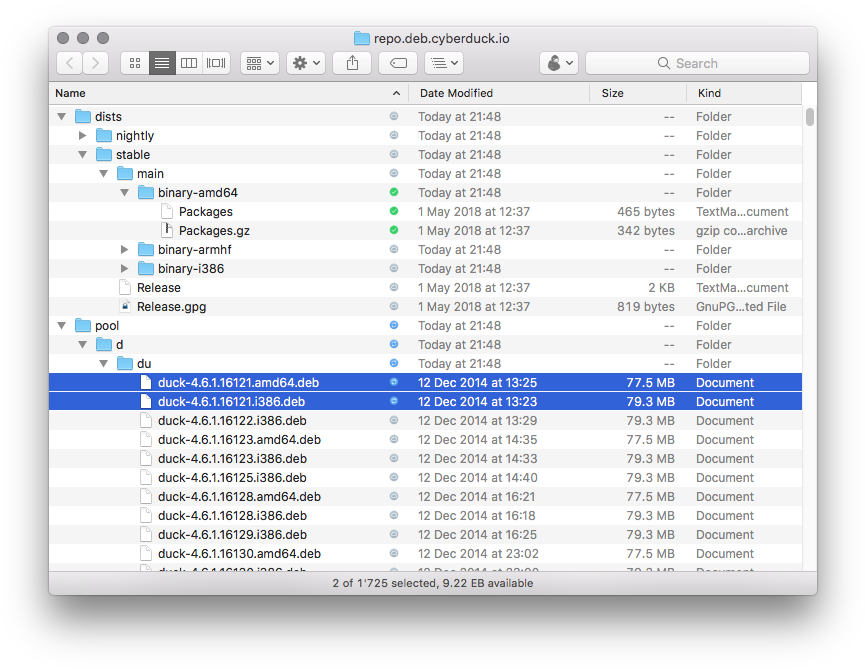Click the stable folder icon
The height and width of the screenshot is (669, 865).
[104, 154]
